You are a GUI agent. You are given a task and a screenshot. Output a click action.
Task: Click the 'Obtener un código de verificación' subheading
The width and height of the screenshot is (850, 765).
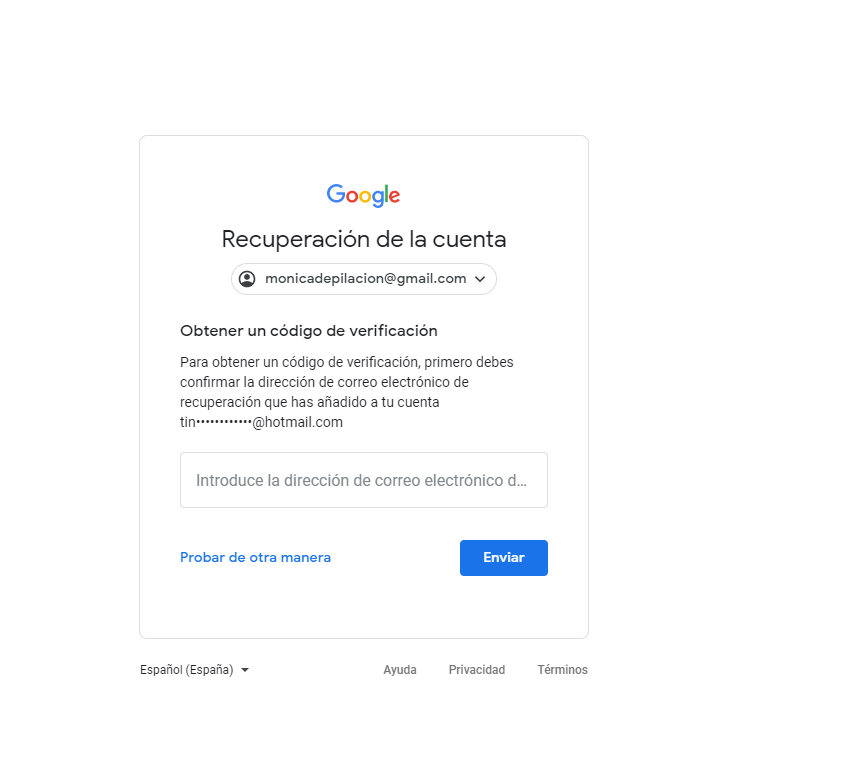tap(308, 331)
